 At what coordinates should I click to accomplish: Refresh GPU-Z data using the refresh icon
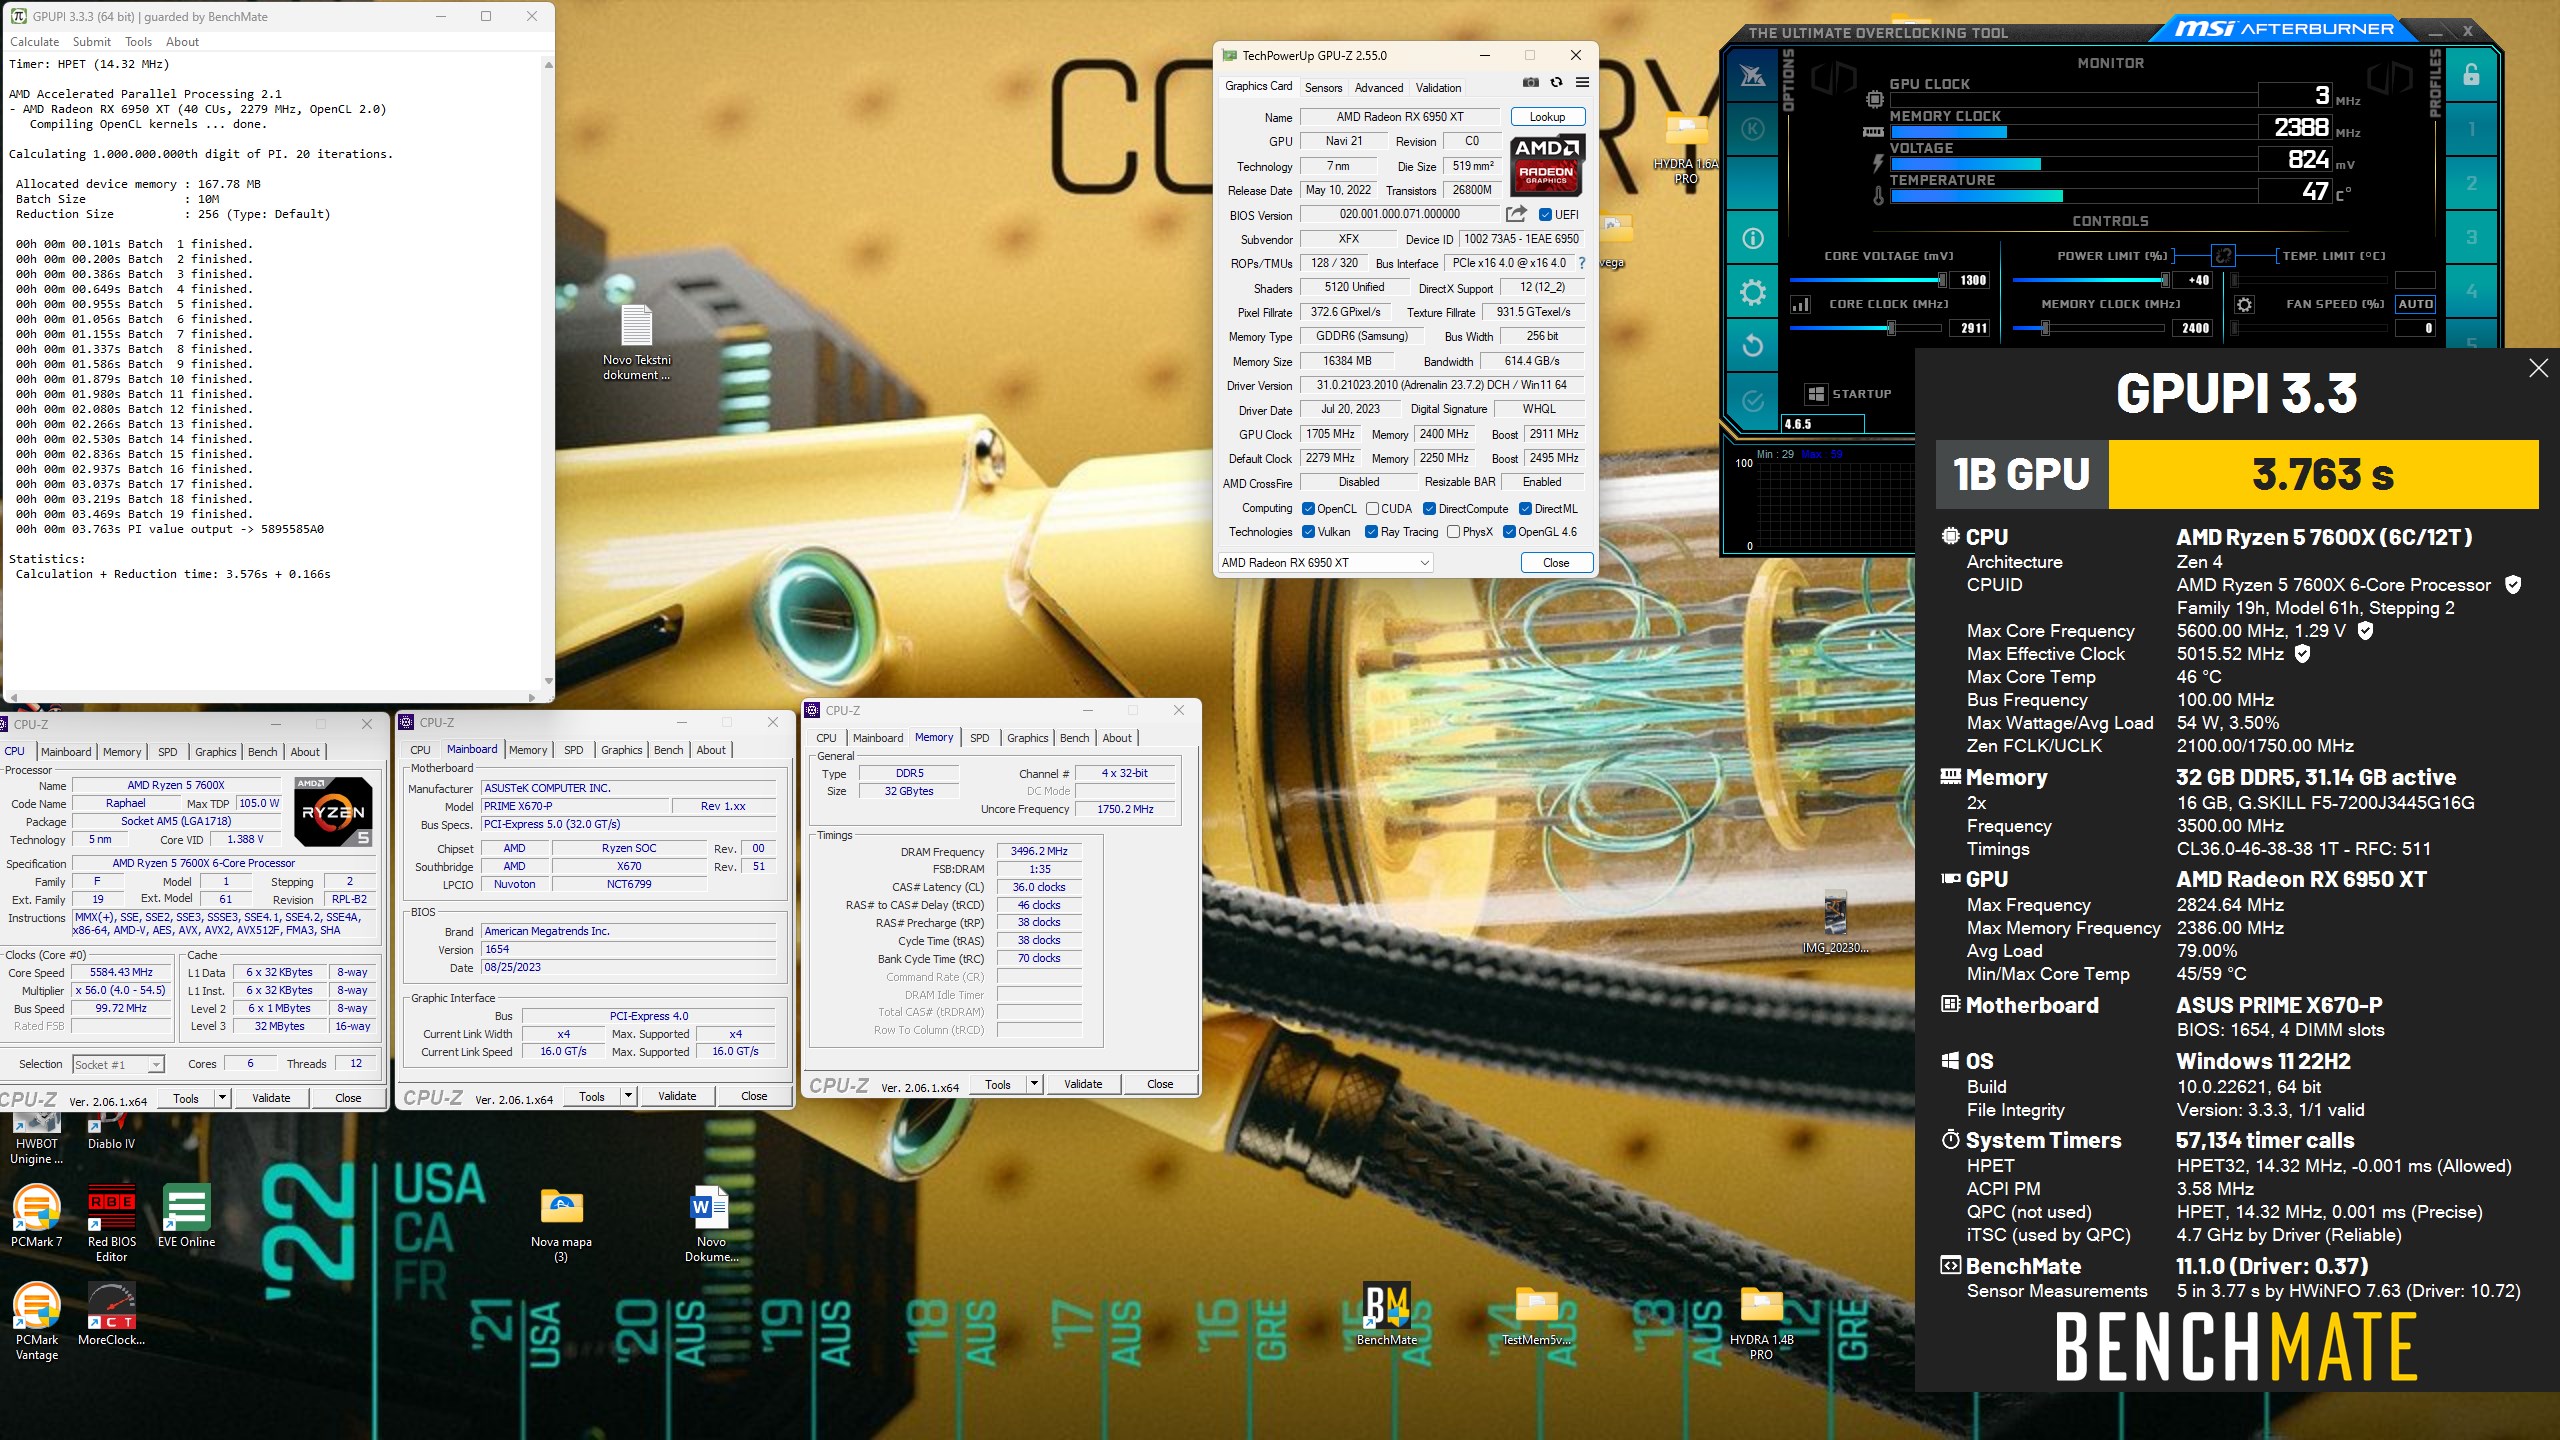[1556, 83]
